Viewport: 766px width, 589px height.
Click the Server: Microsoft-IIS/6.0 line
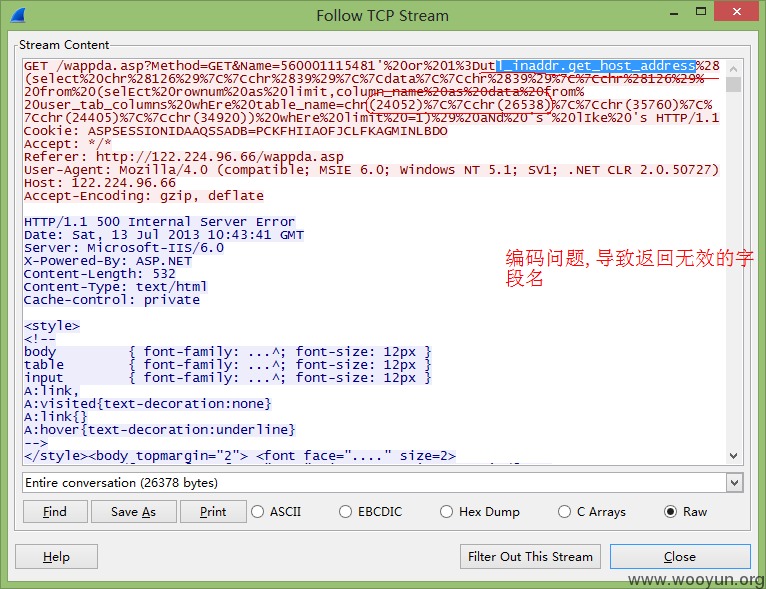click(x=124, y=248)
